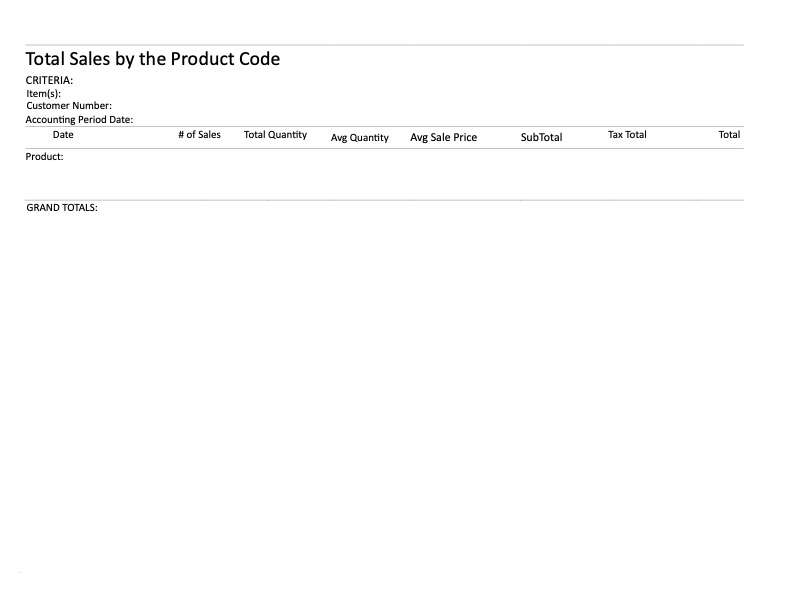This screenshot has height=612, width=792.
Task: Click the Item(s): criteria label
Action: (43, 93)
